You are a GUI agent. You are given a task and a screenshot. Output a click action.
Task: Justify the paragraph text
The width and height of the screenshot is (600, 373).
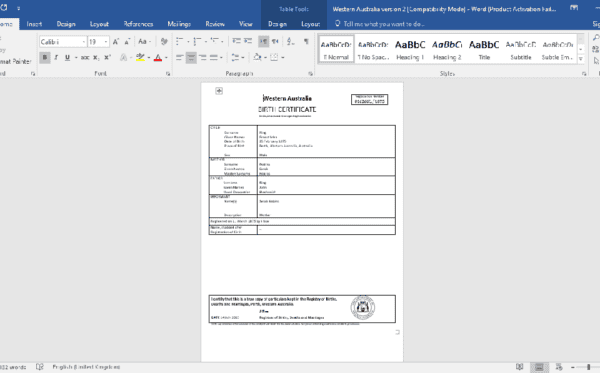pyautogui.click(x=214, y=57)
